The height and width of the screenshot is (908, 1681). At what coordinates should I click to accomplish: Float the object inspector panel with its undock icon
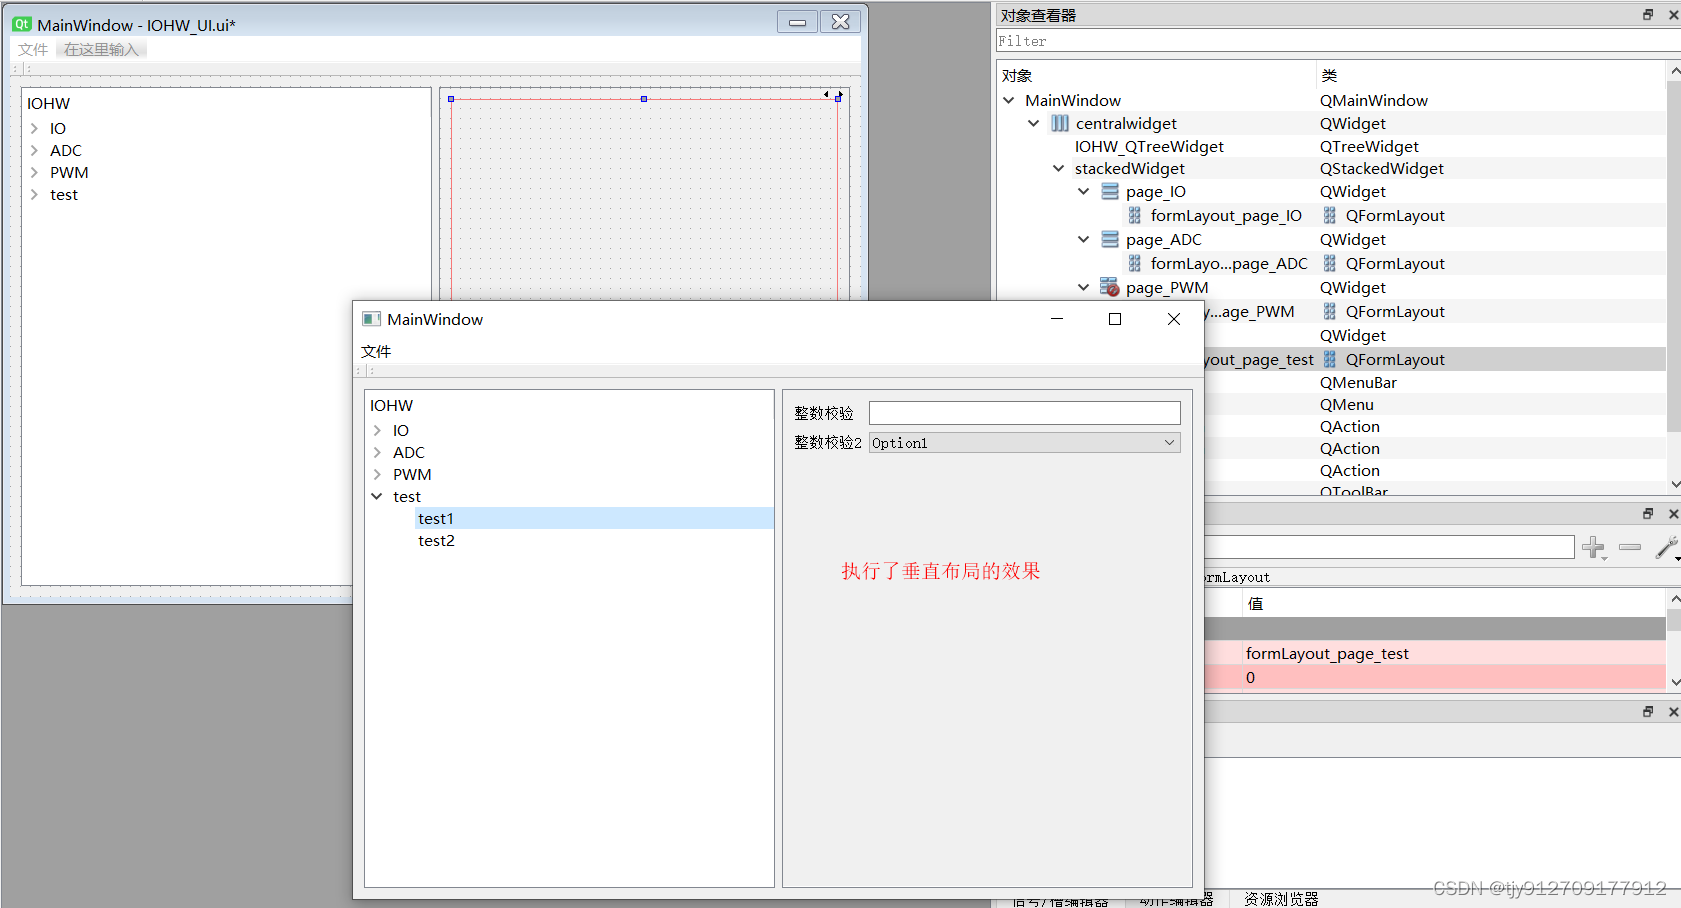pyautogui.click(x=1648, y=14)
